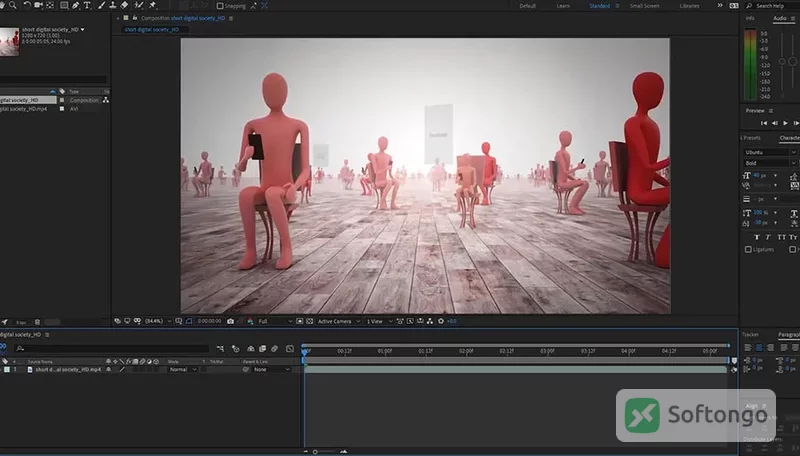Open the Parent None dropdown for layer 1
This screenshot has width=800, height=456.
[x=271, y=369]
